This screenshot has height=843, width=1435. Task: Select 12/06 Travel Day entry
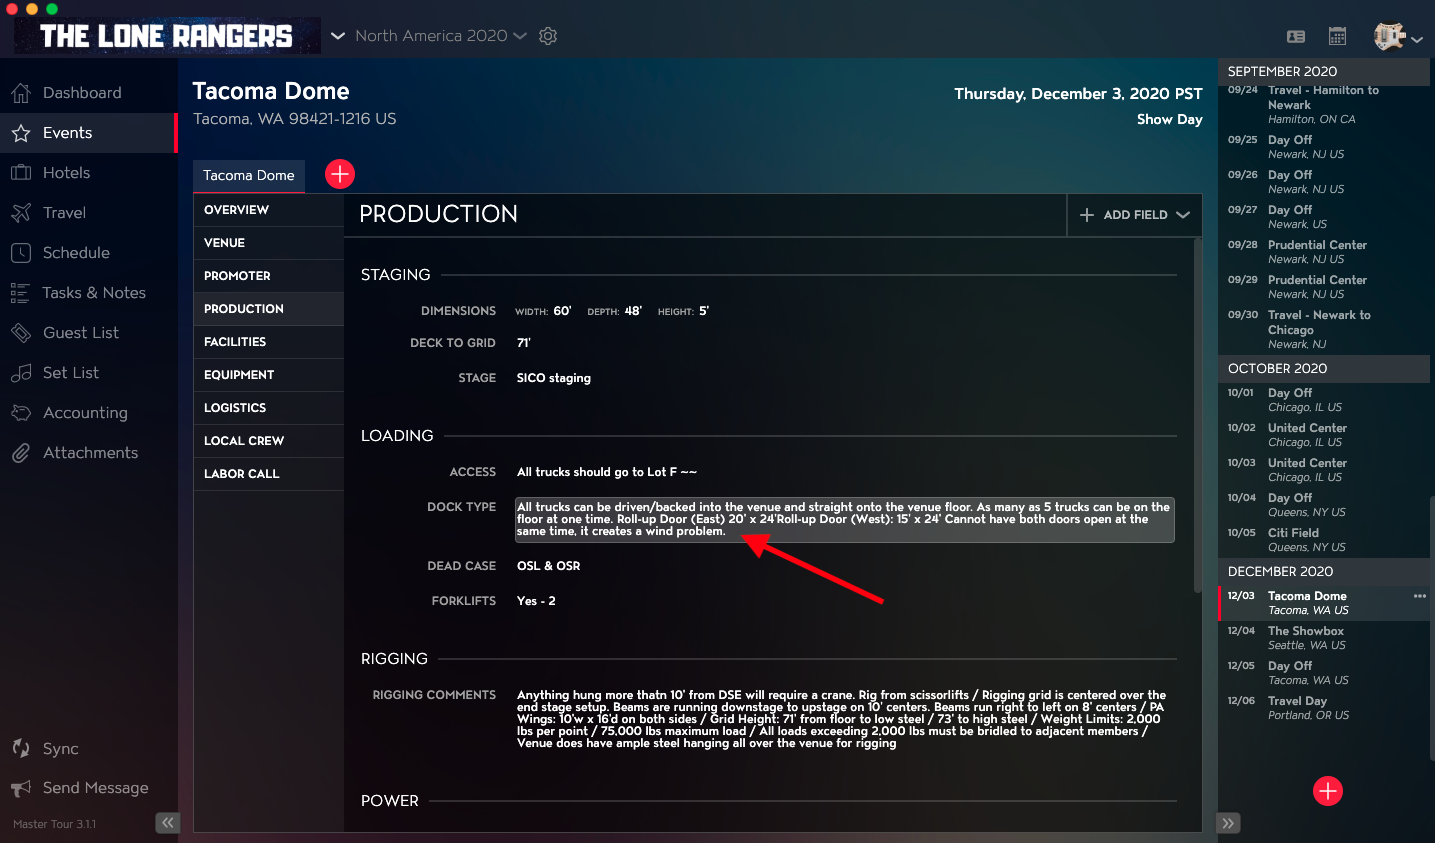pyautogui.click(x=1323, y=708)
